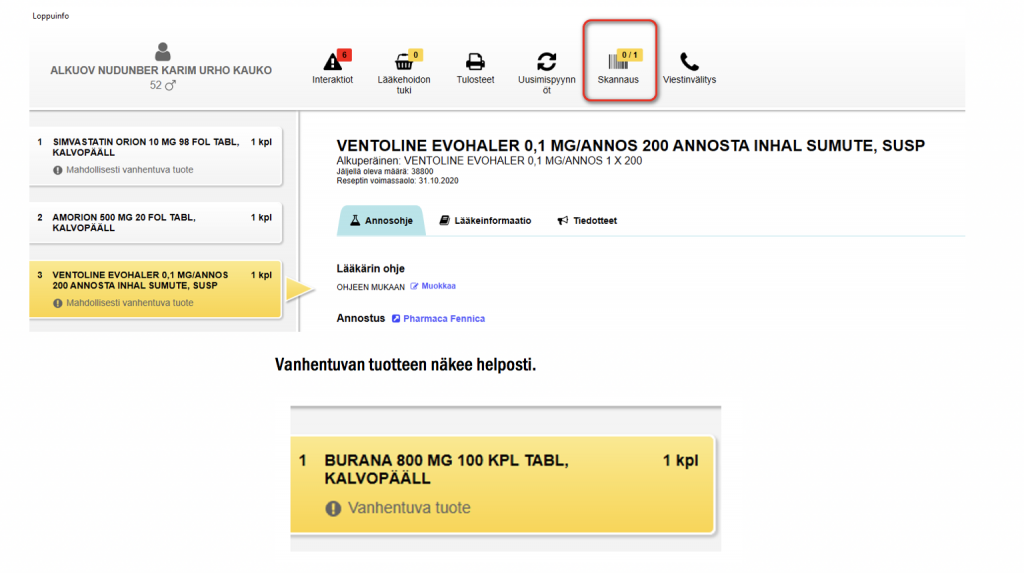Switch to the Tiedotteet tab
1024x573 pixels.
coord(587,221)
